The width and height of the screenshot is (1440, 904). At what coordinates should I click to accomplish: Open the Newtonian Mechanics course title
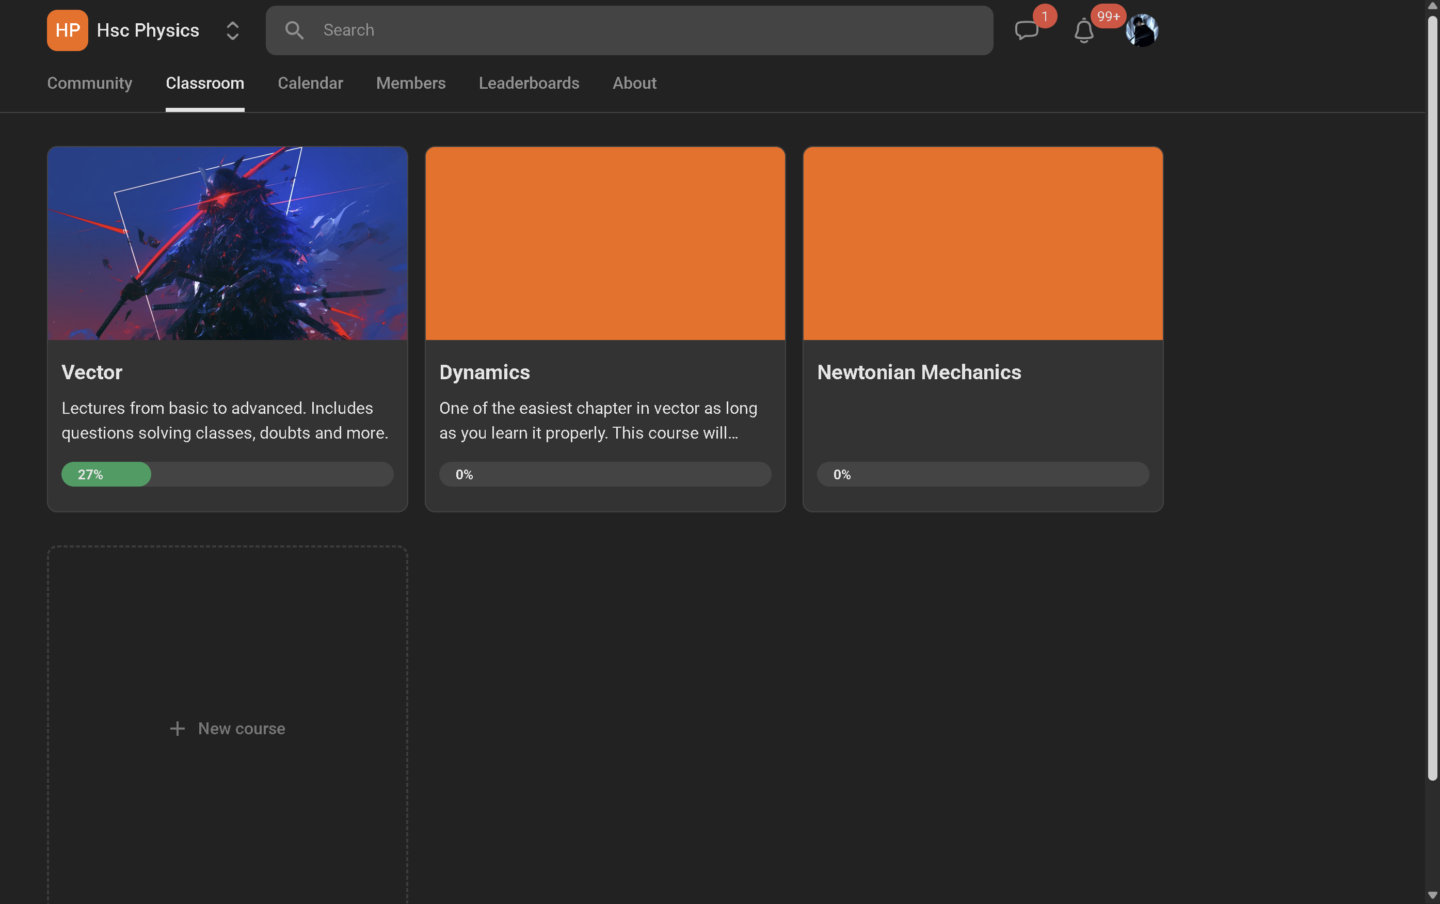919,372
